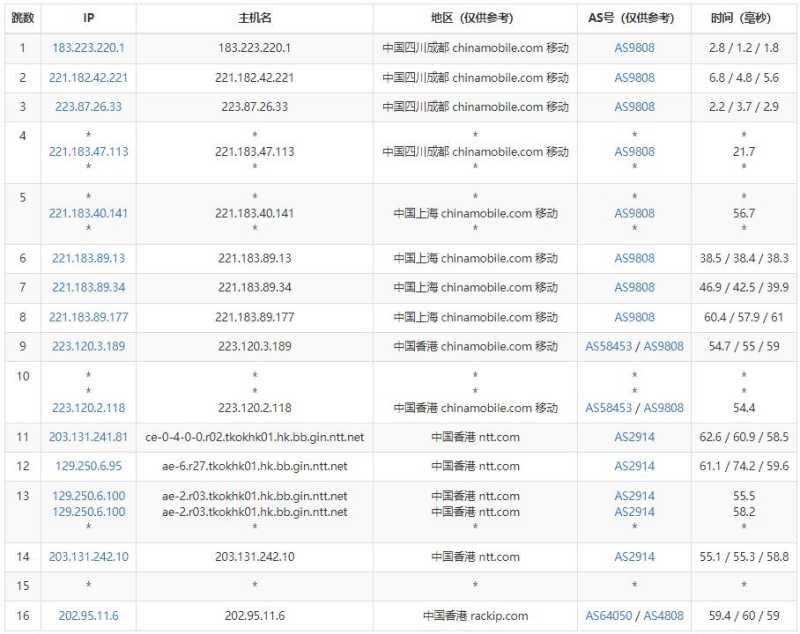Image resolution: width=800 pixels, height=634 pixels.
Task: Open AS58453 link in hop 10 row
Action: (608, 408)
